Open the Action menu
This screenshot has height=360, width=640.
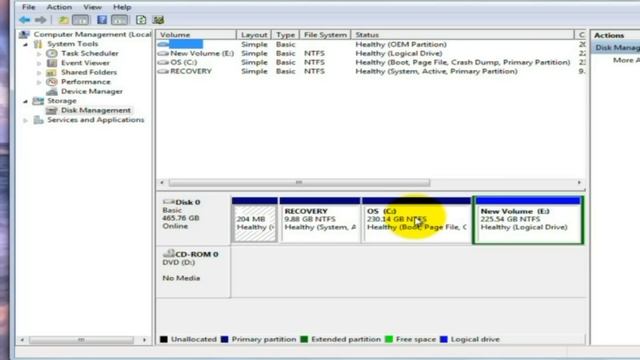[x=59, y=7]
